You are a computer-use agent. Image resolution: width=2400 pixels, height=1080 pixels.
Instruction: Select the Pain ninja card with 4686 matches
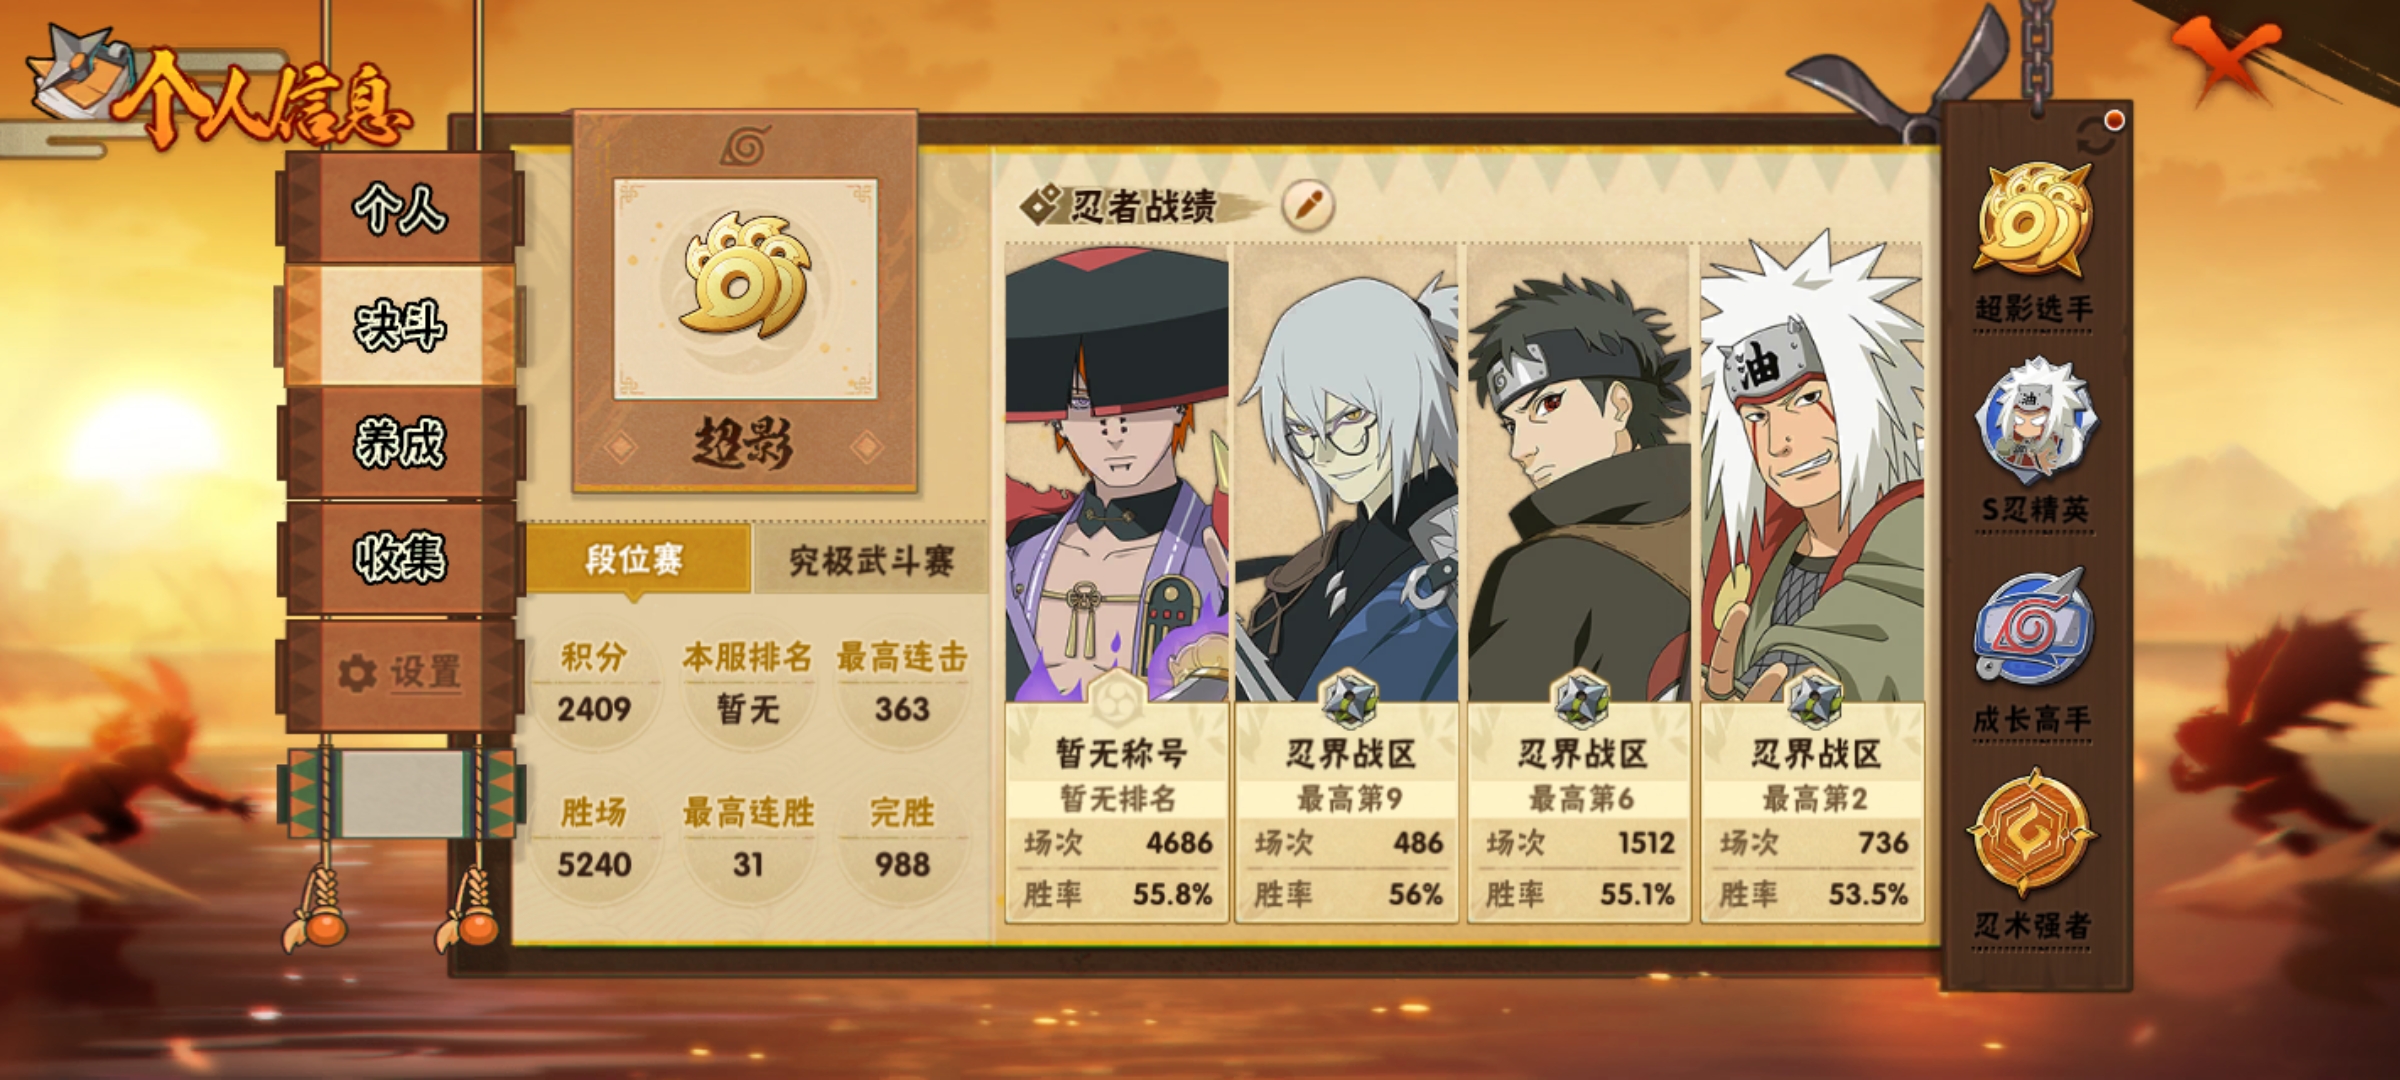click(1117, 582)
